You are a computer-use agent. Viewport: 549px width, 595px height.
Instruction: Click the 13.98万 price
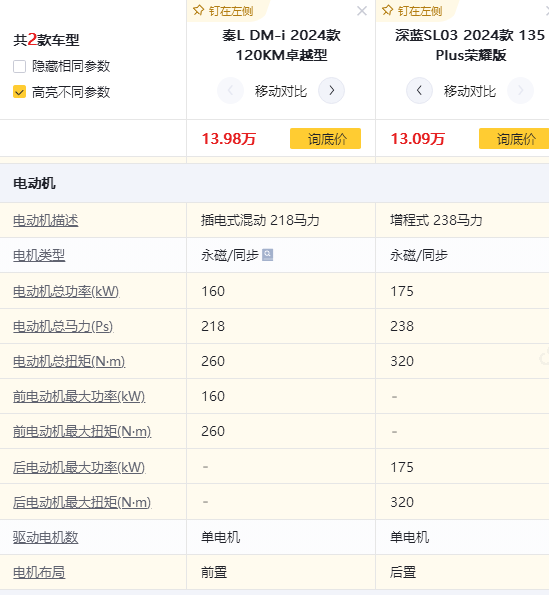[x=228, y=139]
